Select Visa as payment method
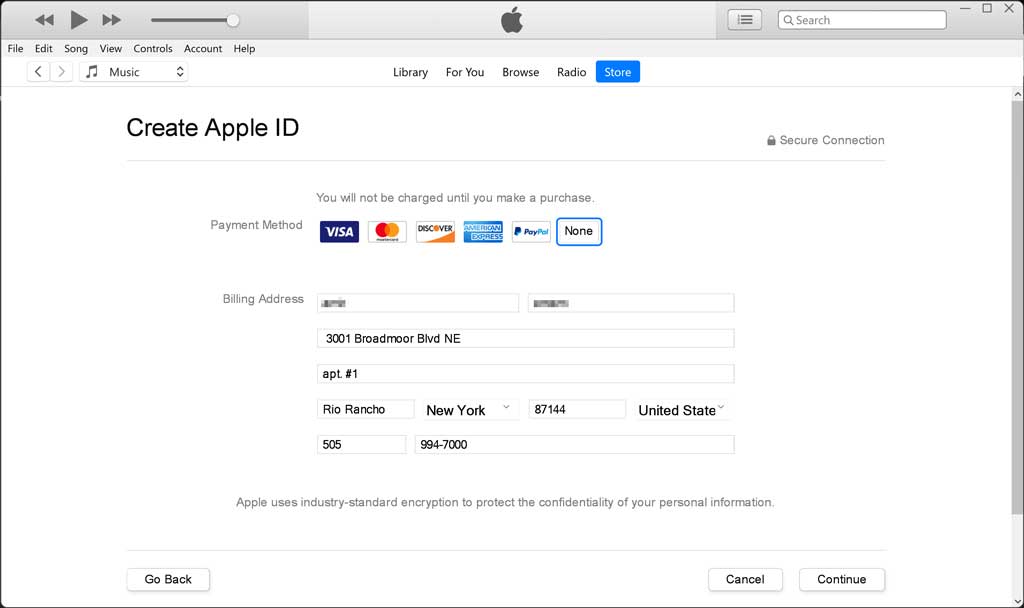 pyautogui.click(x=340, y=232)
